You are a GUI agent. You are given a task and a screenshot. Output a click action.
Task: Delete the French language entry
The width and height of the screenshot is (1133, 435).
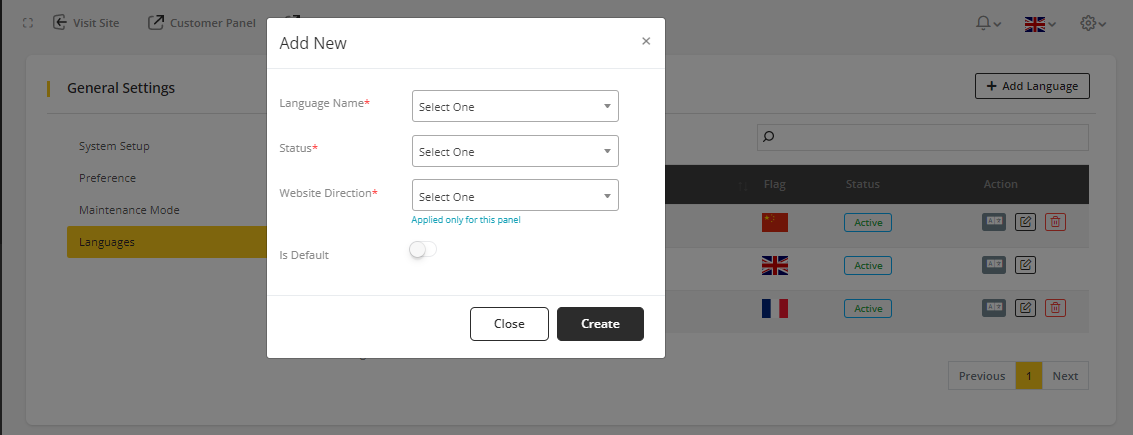coord(1055,308)
